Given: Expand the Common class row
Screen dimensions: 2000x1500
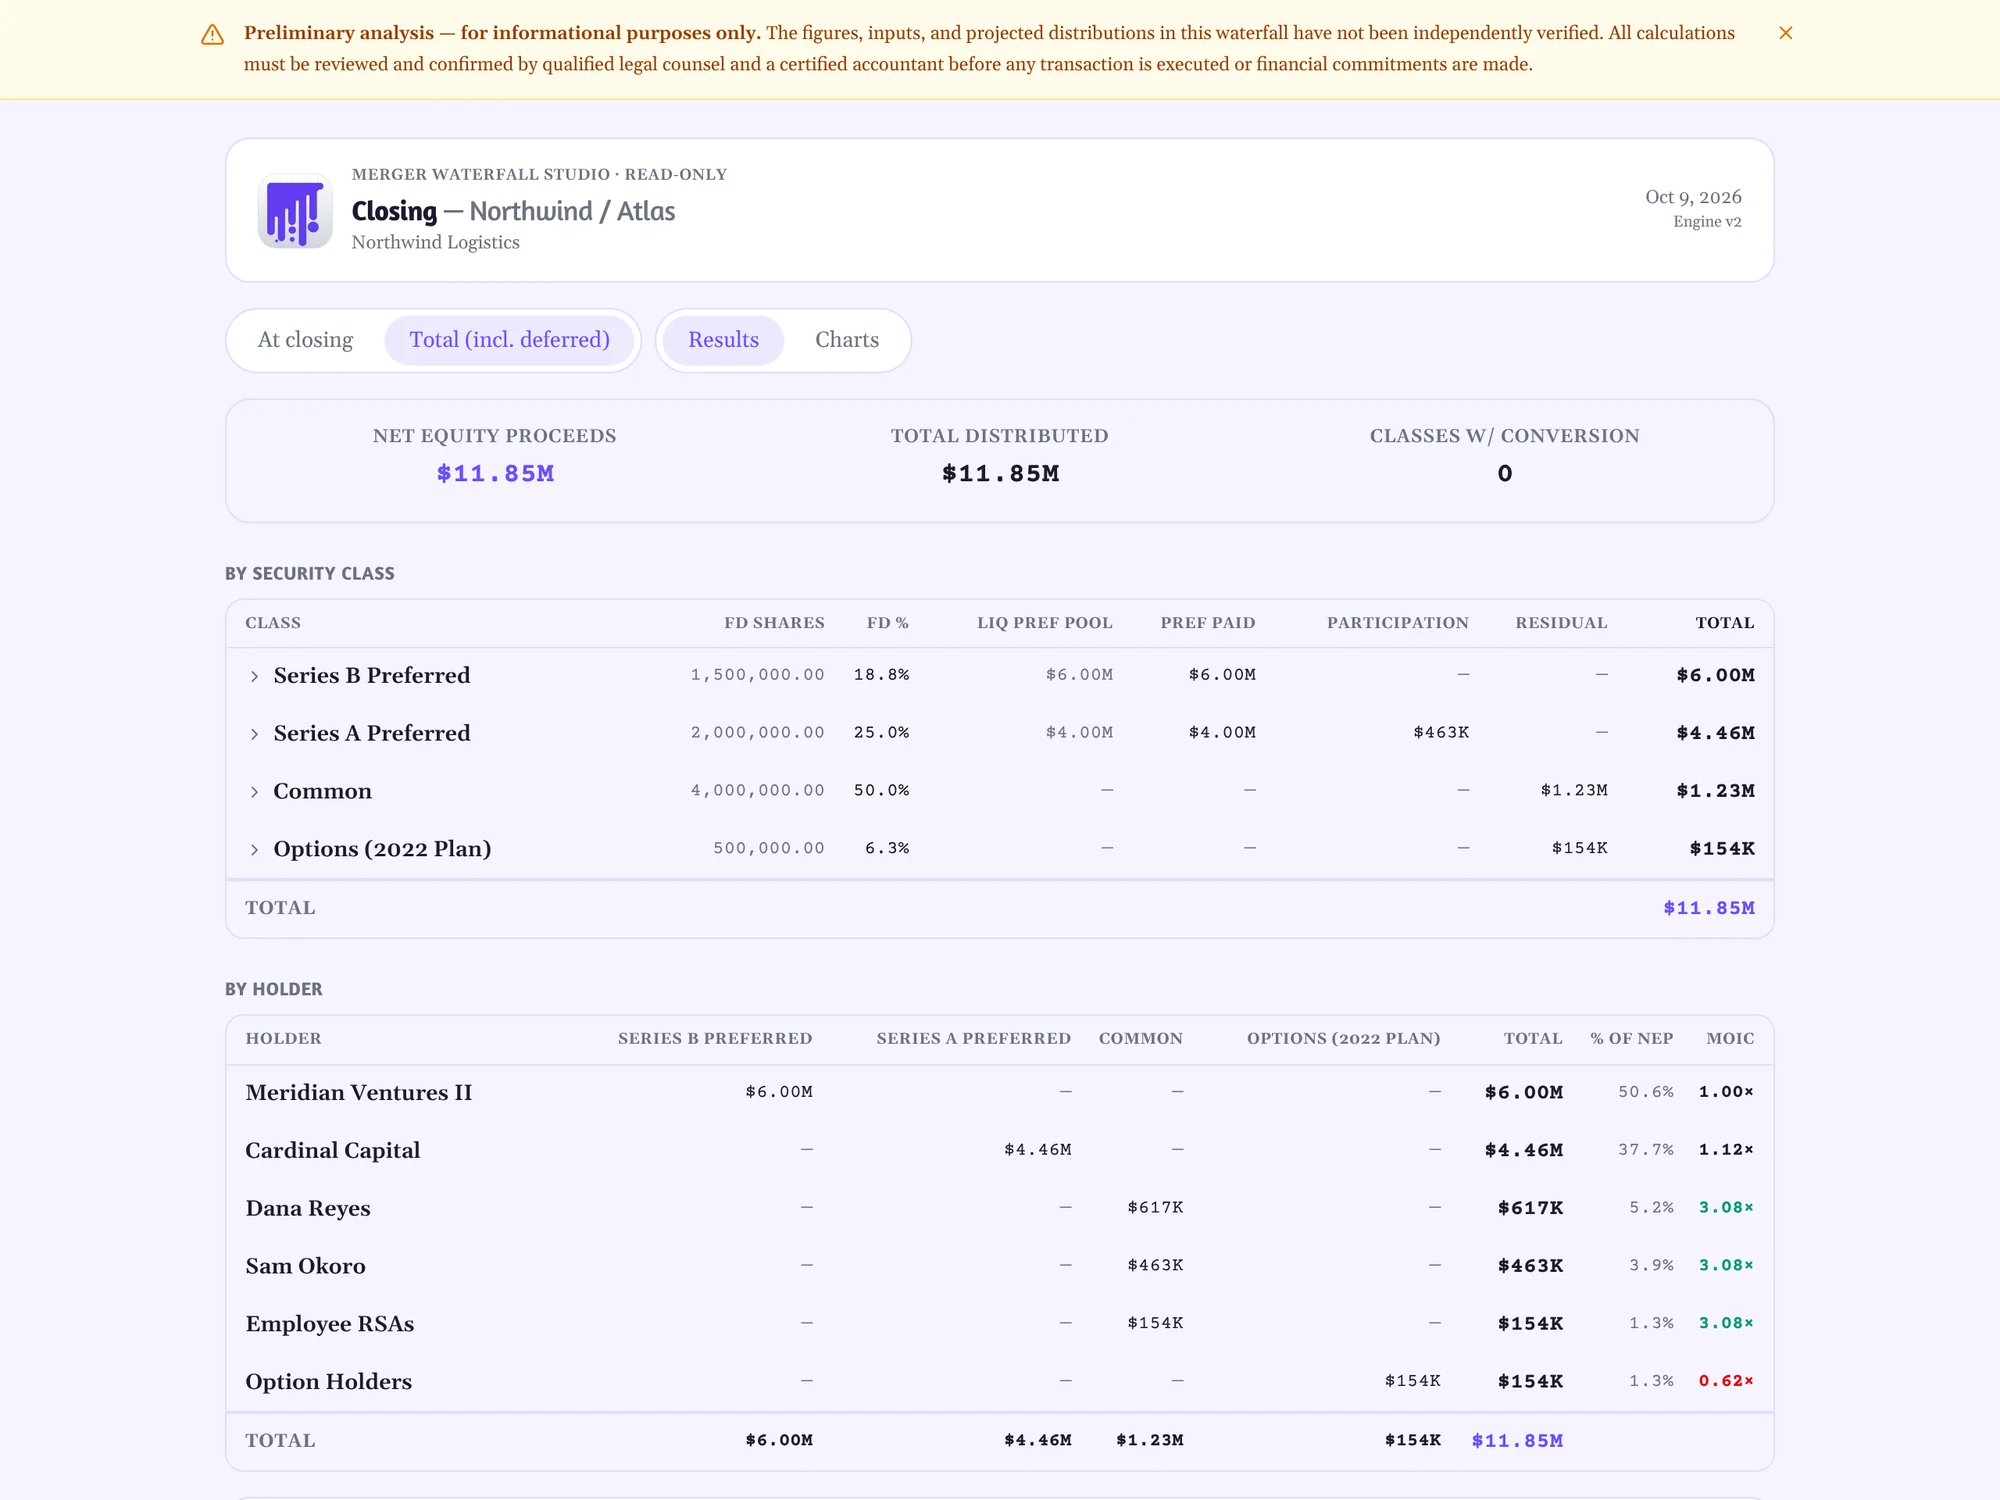Looking at the screenshot, I should point(254,792).
